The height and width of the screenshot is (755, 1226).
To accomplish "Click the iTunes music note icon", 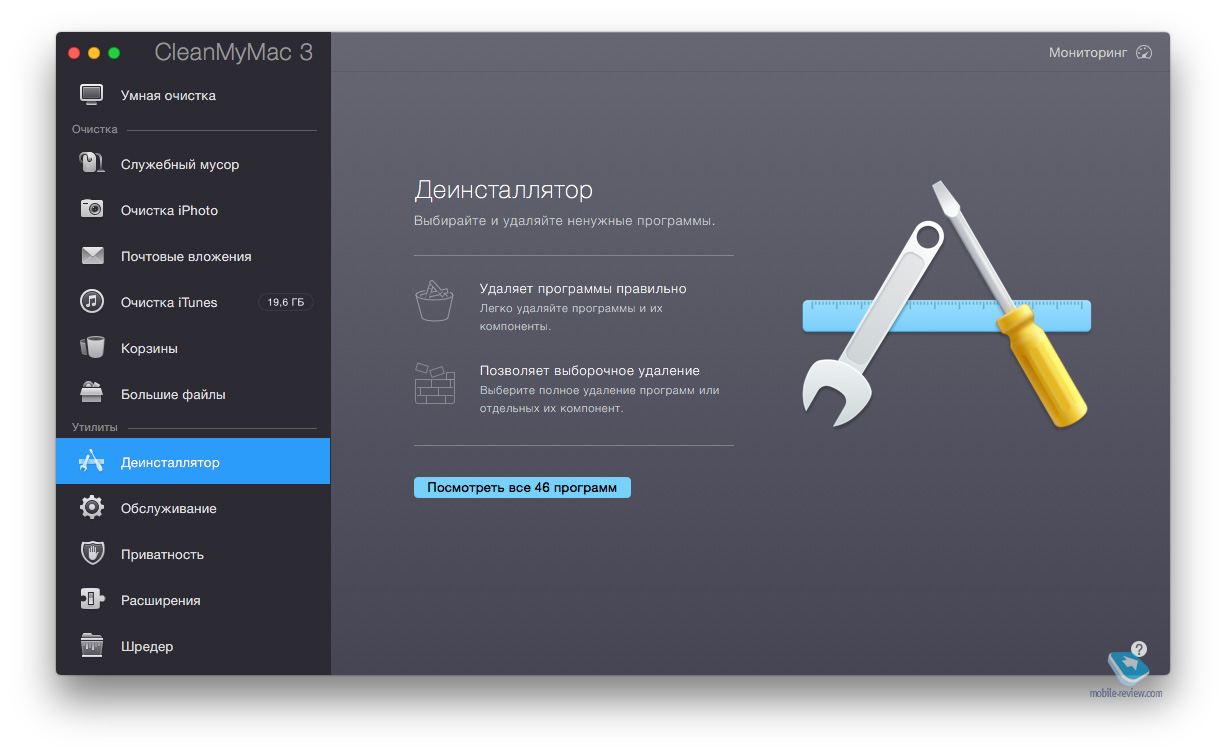I will point(92,302).
